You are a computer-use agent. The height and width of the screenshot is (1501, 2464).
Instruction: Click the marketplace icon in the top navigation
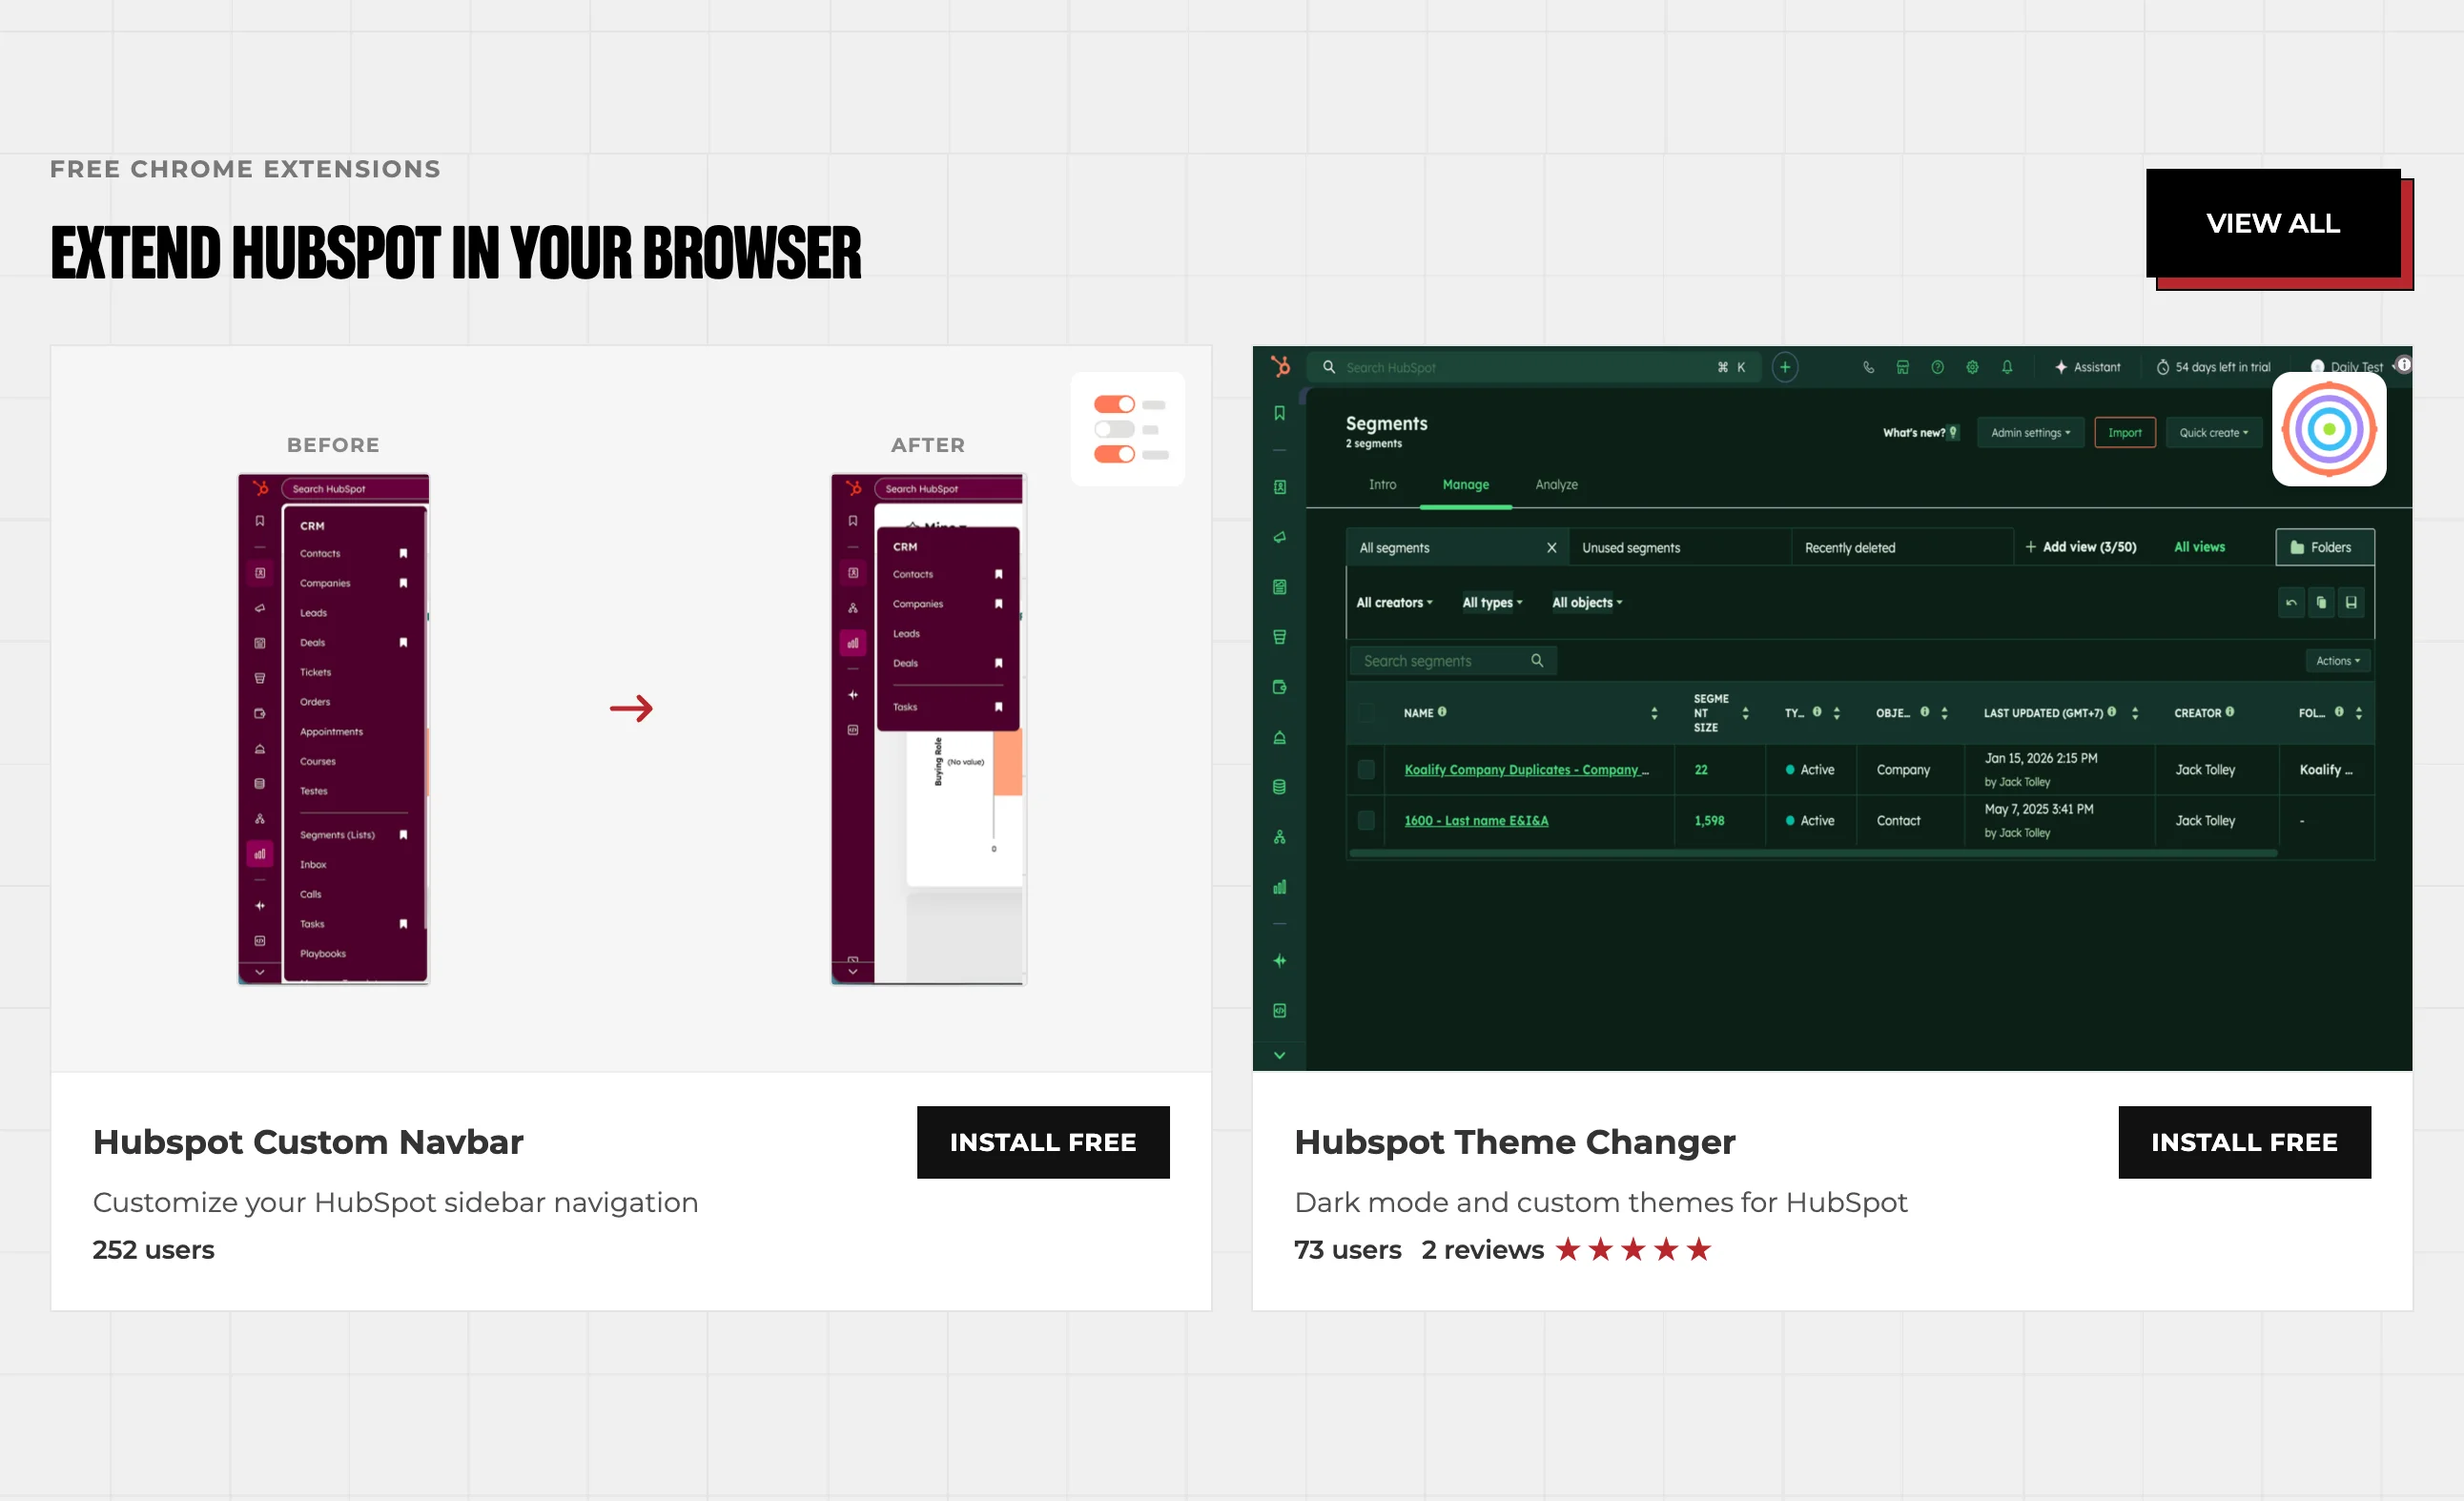point(1903,367)
